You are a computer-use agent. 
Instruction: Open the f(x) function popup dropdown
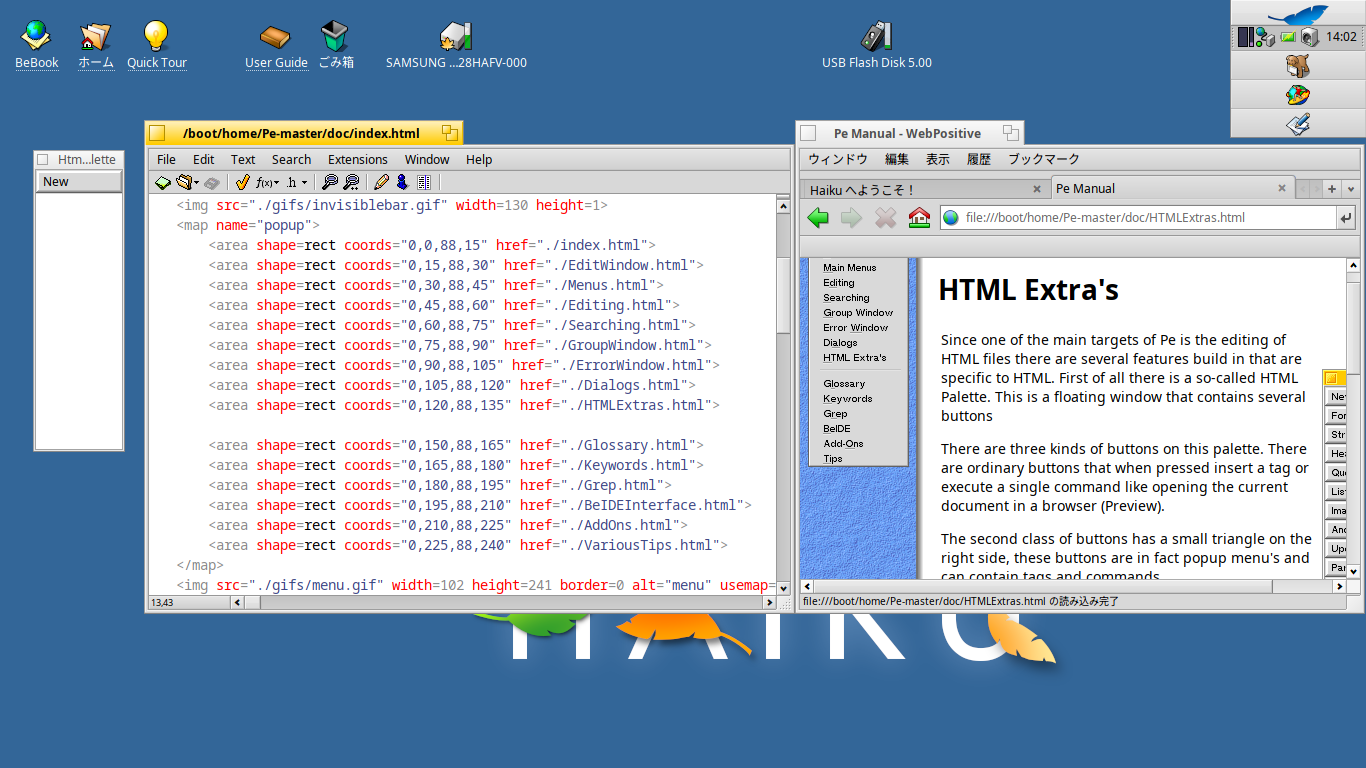[267, 182]
